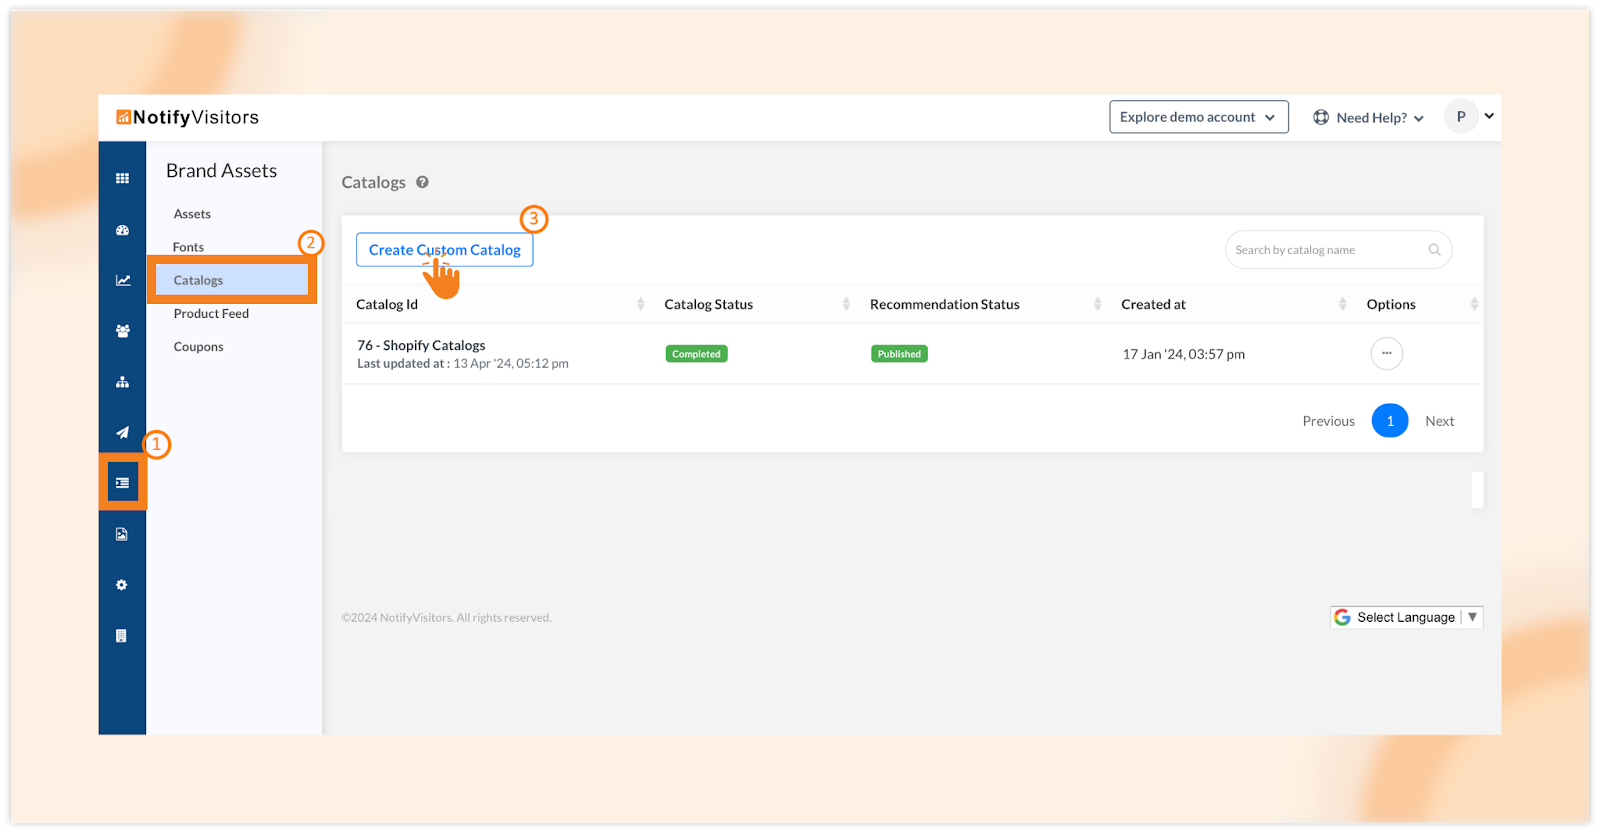This screenshot has height=833, width=1600.
Task: Click the search magnifier icon
Action: 1434,250
